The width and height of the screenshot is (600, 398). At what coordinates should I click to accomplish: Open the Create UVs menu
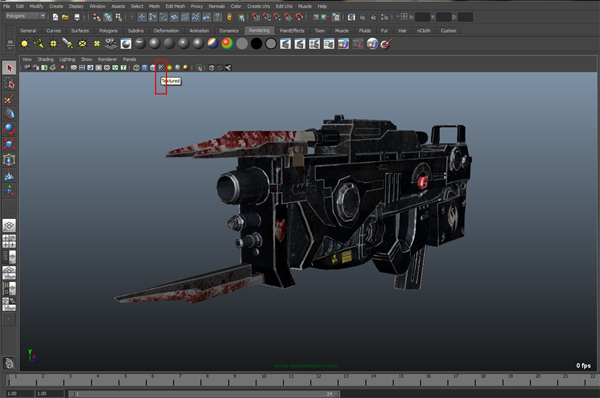pyautogui.click(x=258, y=6)
